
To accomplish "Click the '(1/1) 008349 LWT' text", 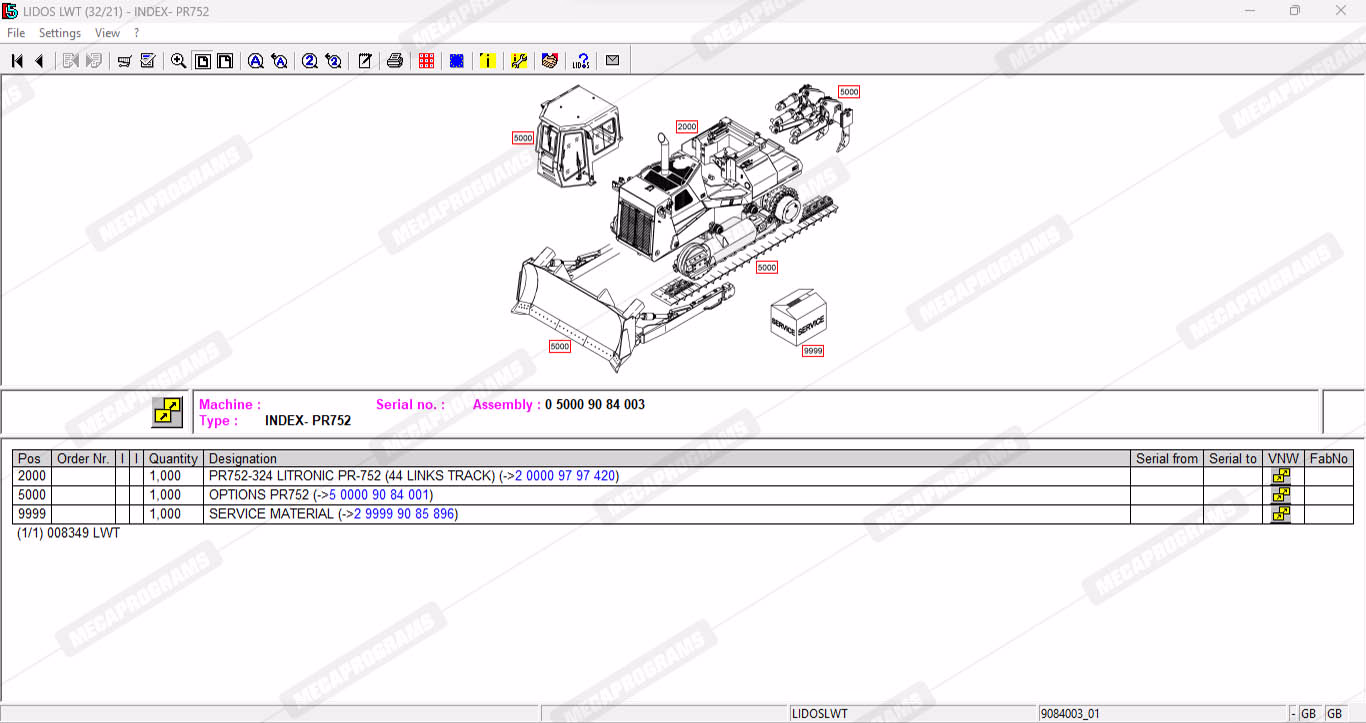I will tap(69, 533).
